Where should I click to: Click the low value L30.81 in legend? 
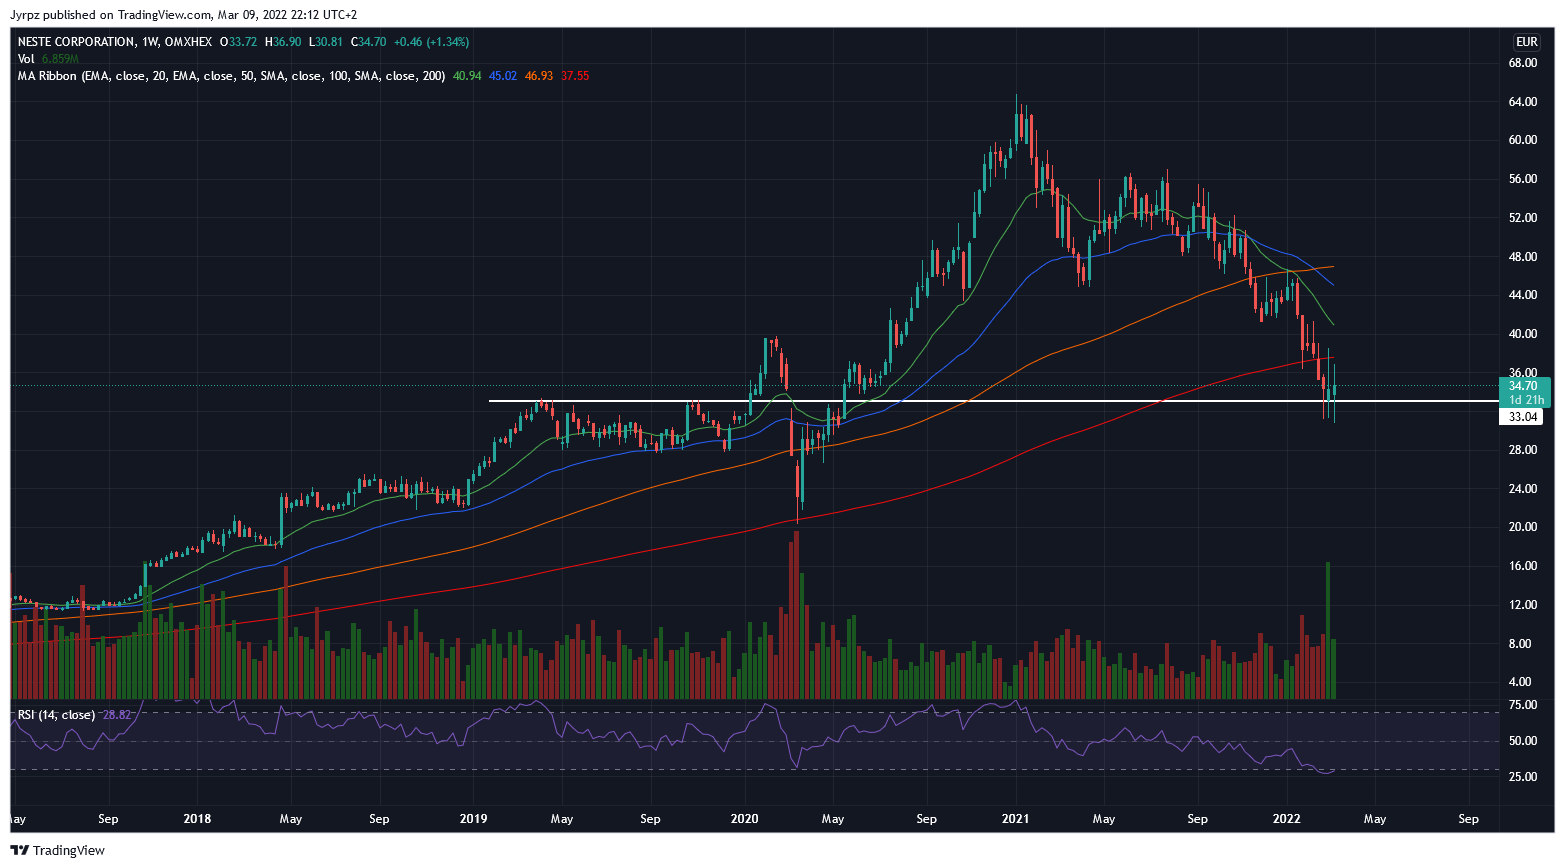pos(325,42)
